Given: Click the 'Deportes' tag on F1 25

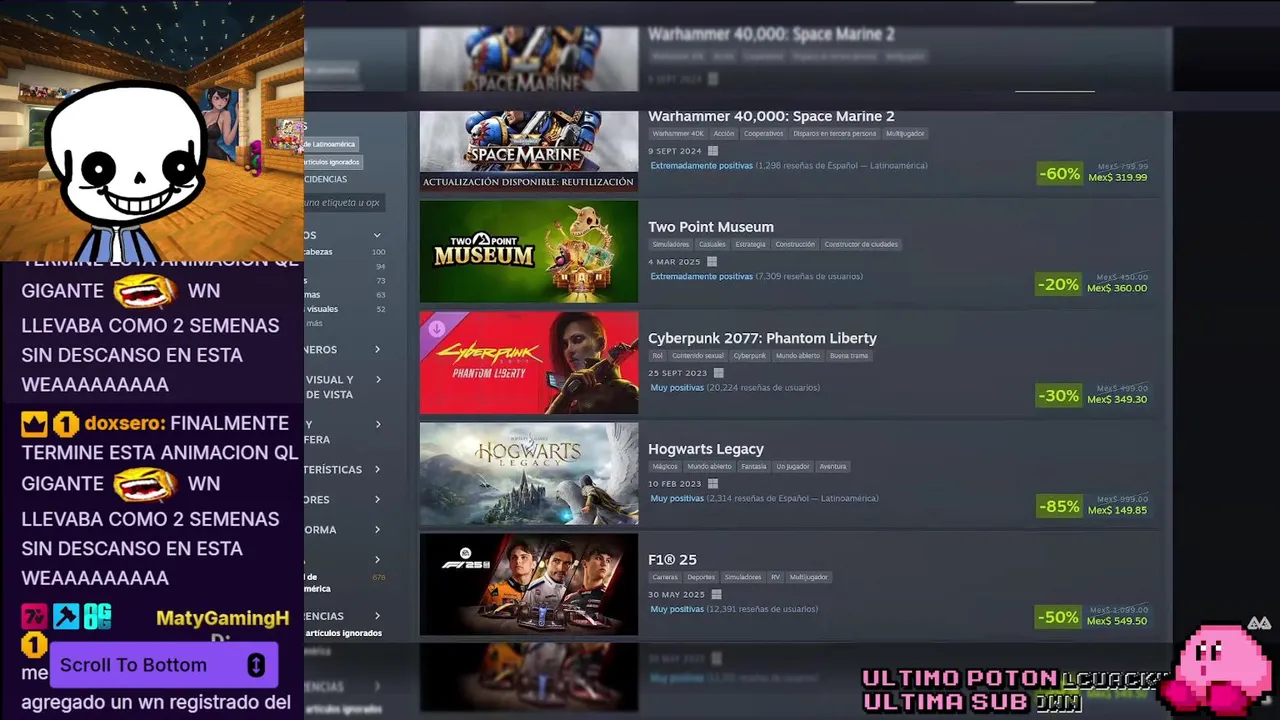Looking at the screenshot, I should click(701, 577).
